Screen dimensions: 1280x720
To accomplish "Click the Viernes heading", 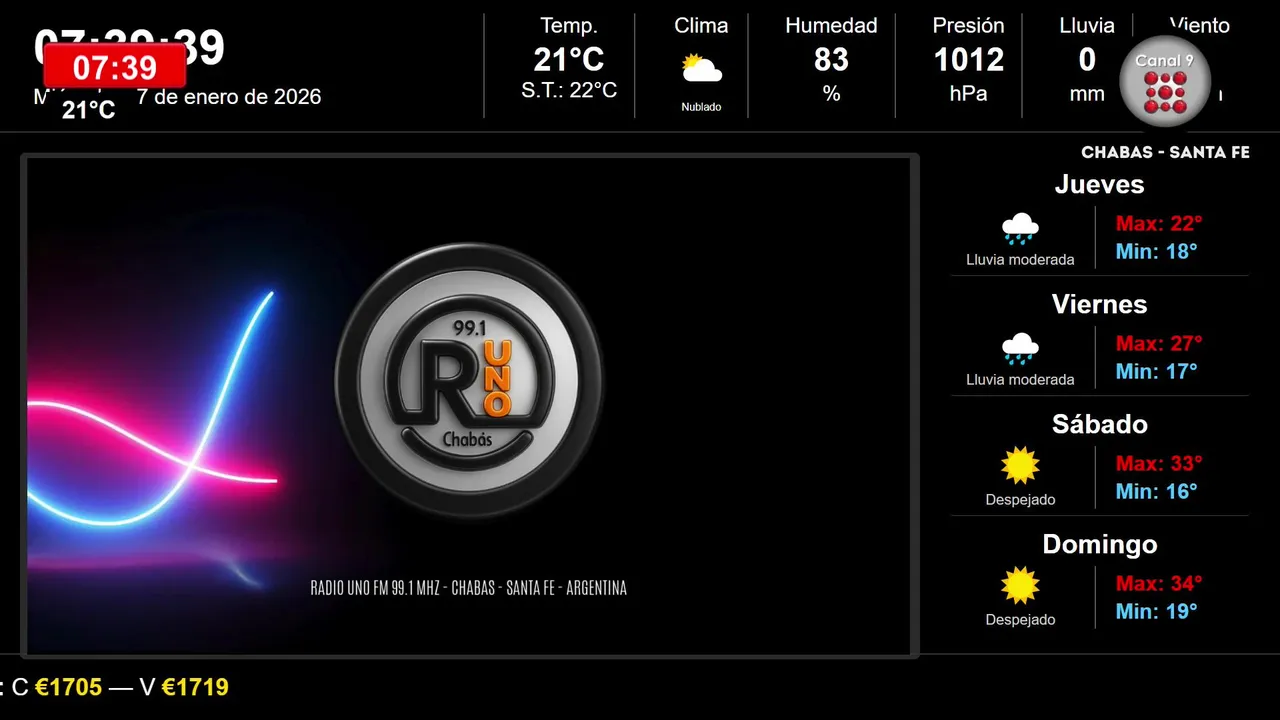I will point(1099,304).
